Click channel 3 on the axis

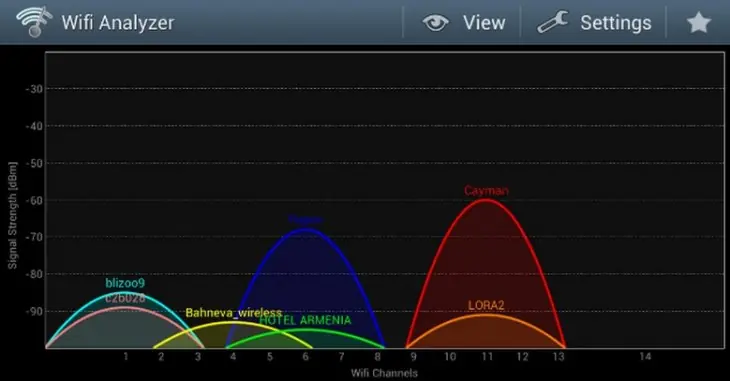coord(197,357)
